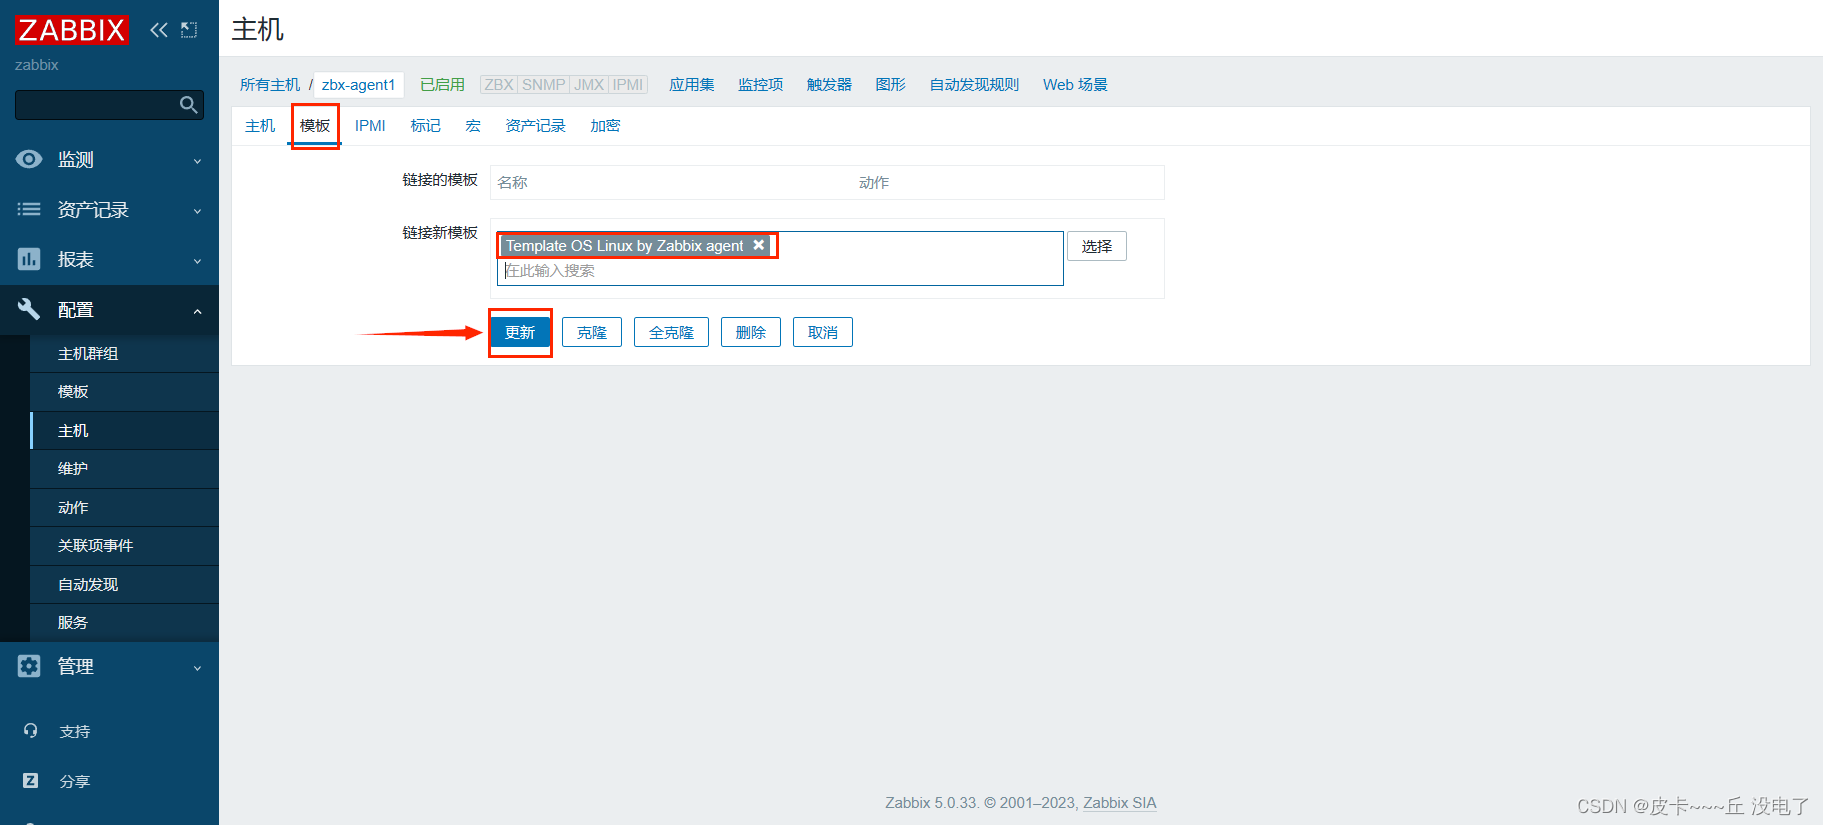
Task: Expand the 报表 menu section
Action: point(110,259)
